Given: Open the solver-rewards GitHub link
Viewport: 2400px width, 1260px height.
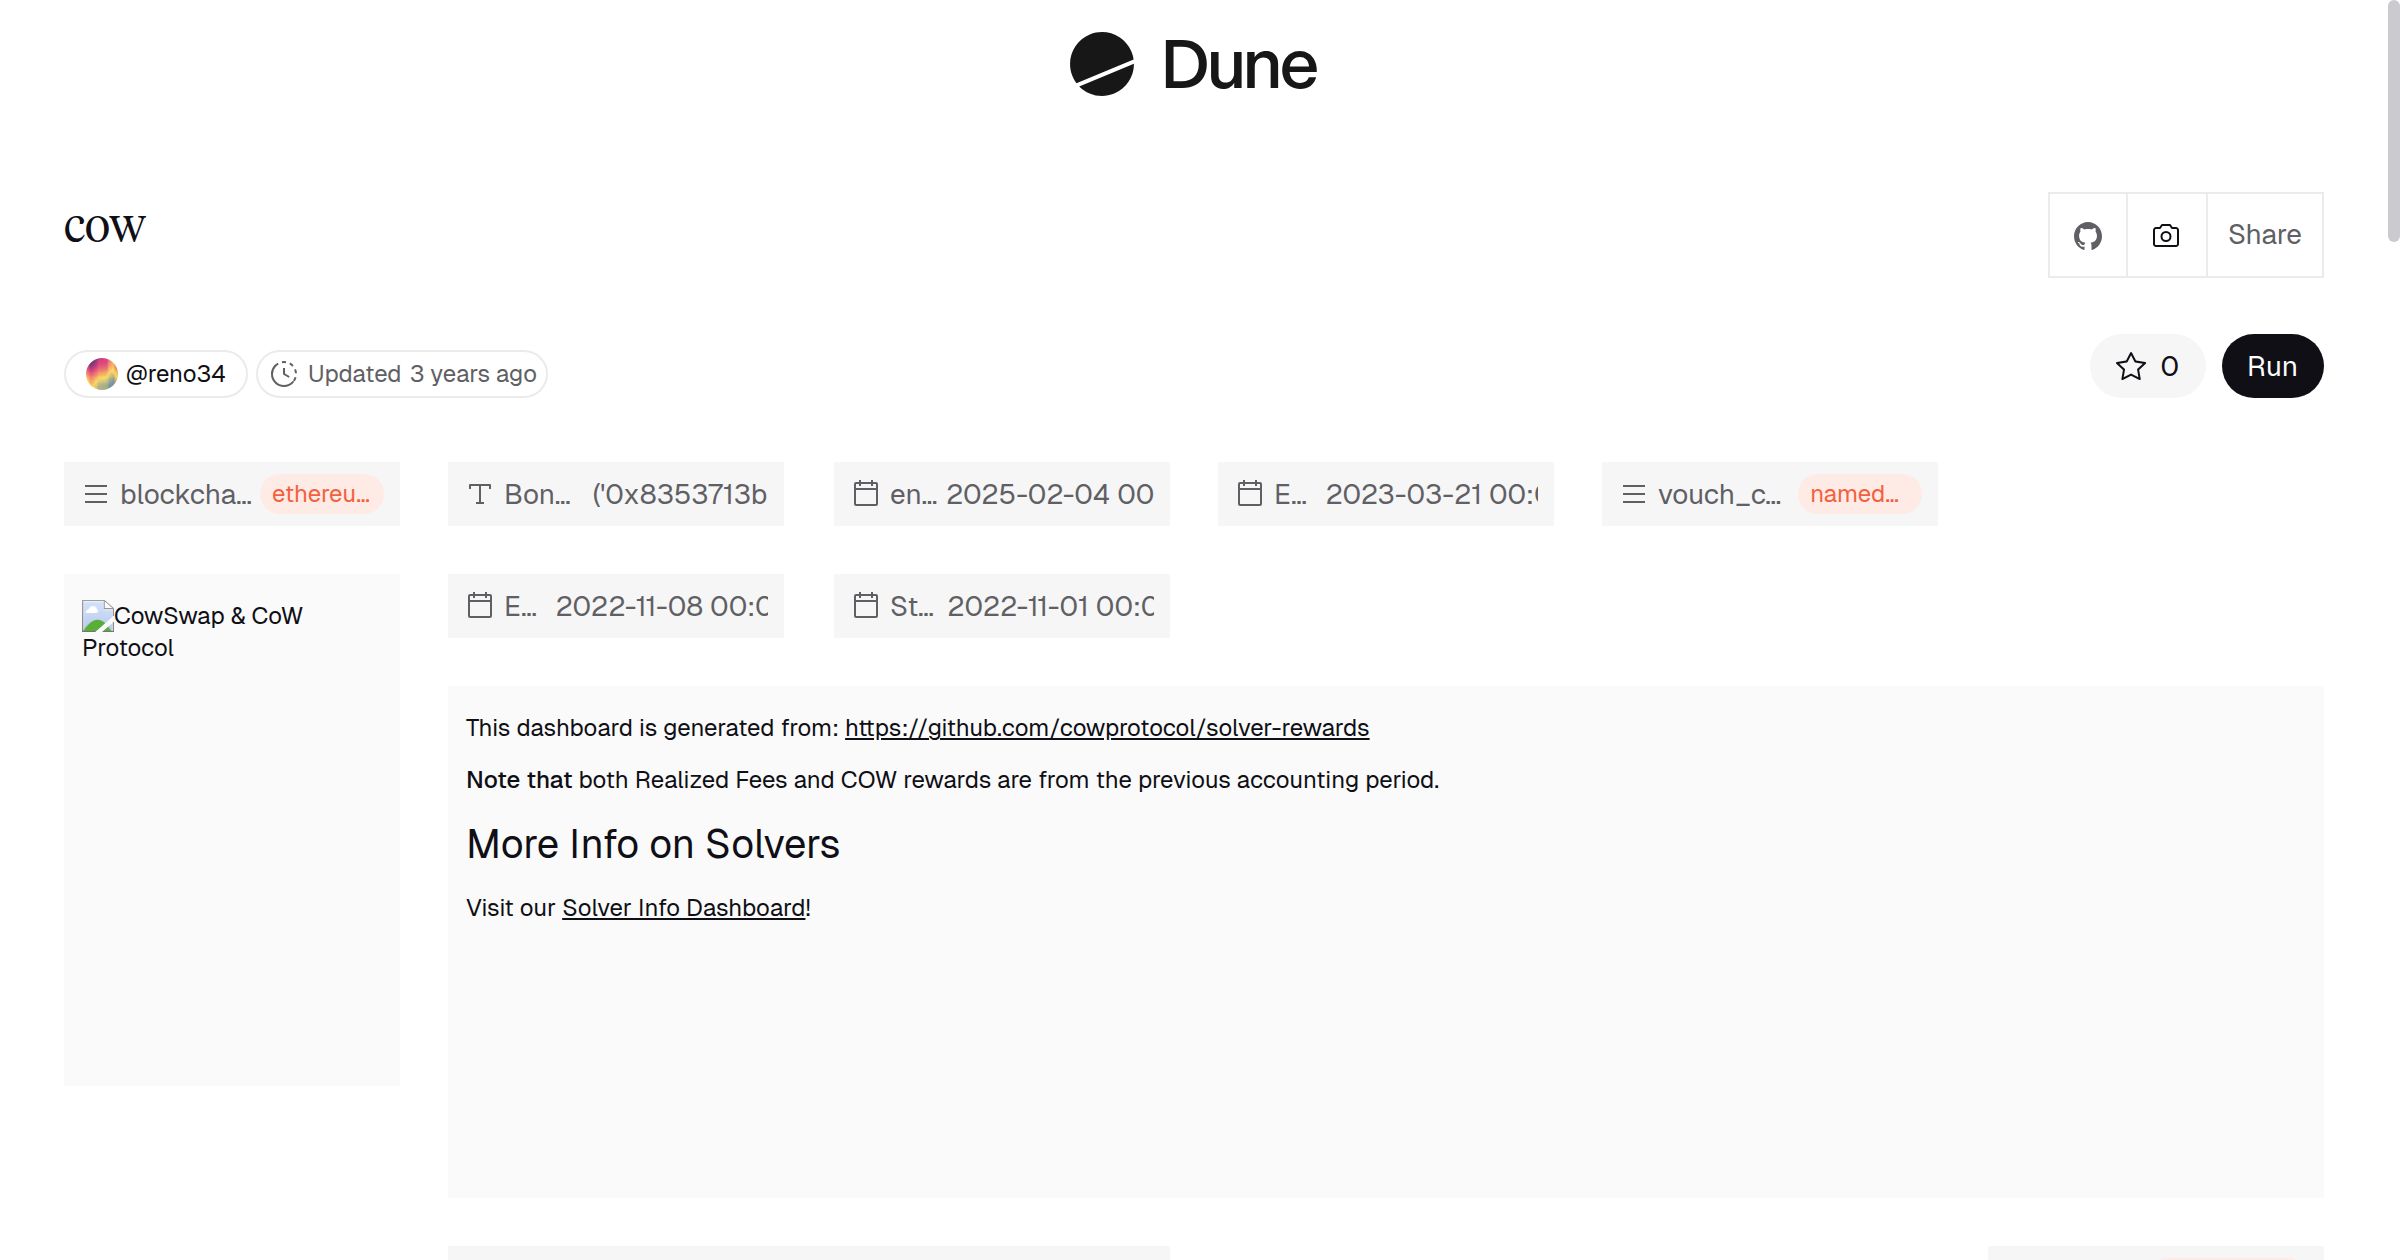Looking at the screenshot, I should tap(1106, 728).
